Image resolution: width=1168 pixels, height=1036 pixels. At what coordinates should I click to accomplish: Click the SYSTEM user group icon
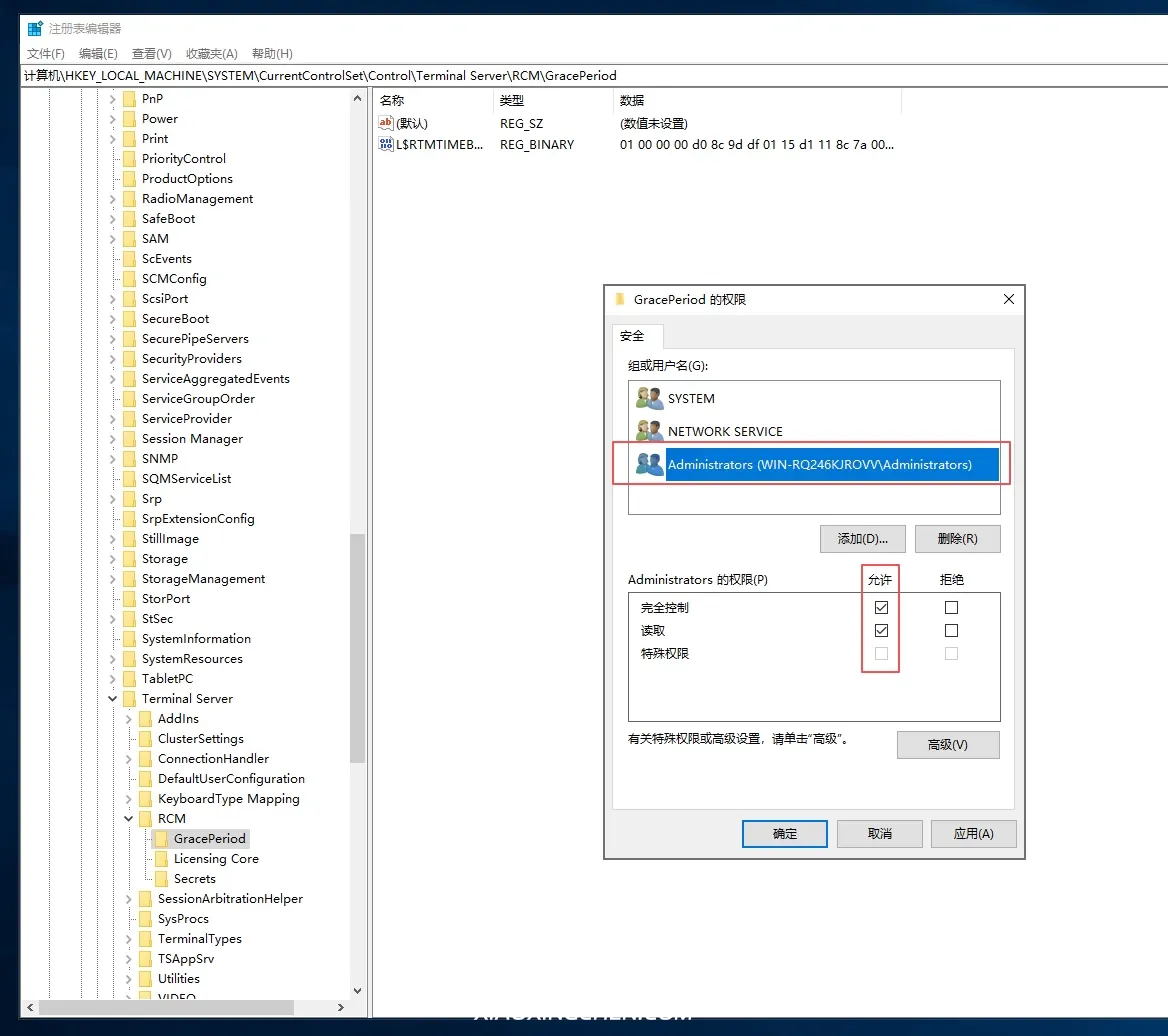pos(649,398)
